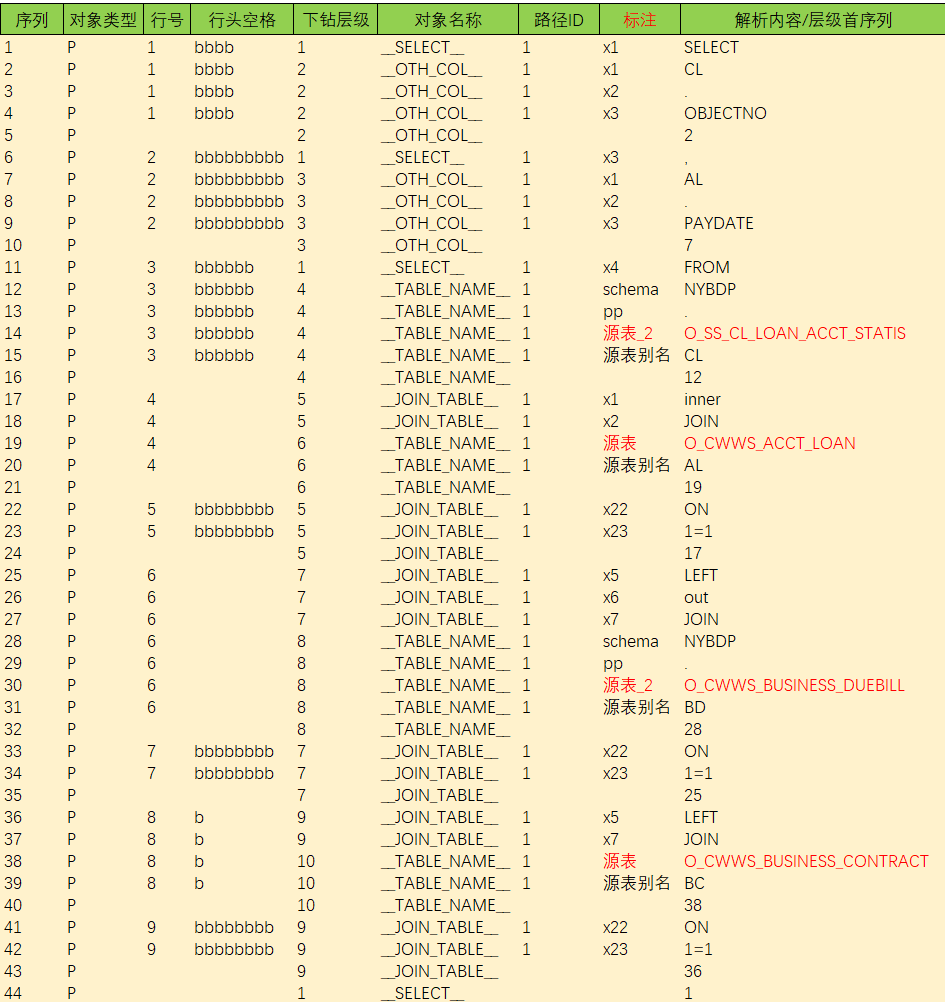Click the source table alias BC cell
This screenshot has height=1005, width=945.
[694, 883]
